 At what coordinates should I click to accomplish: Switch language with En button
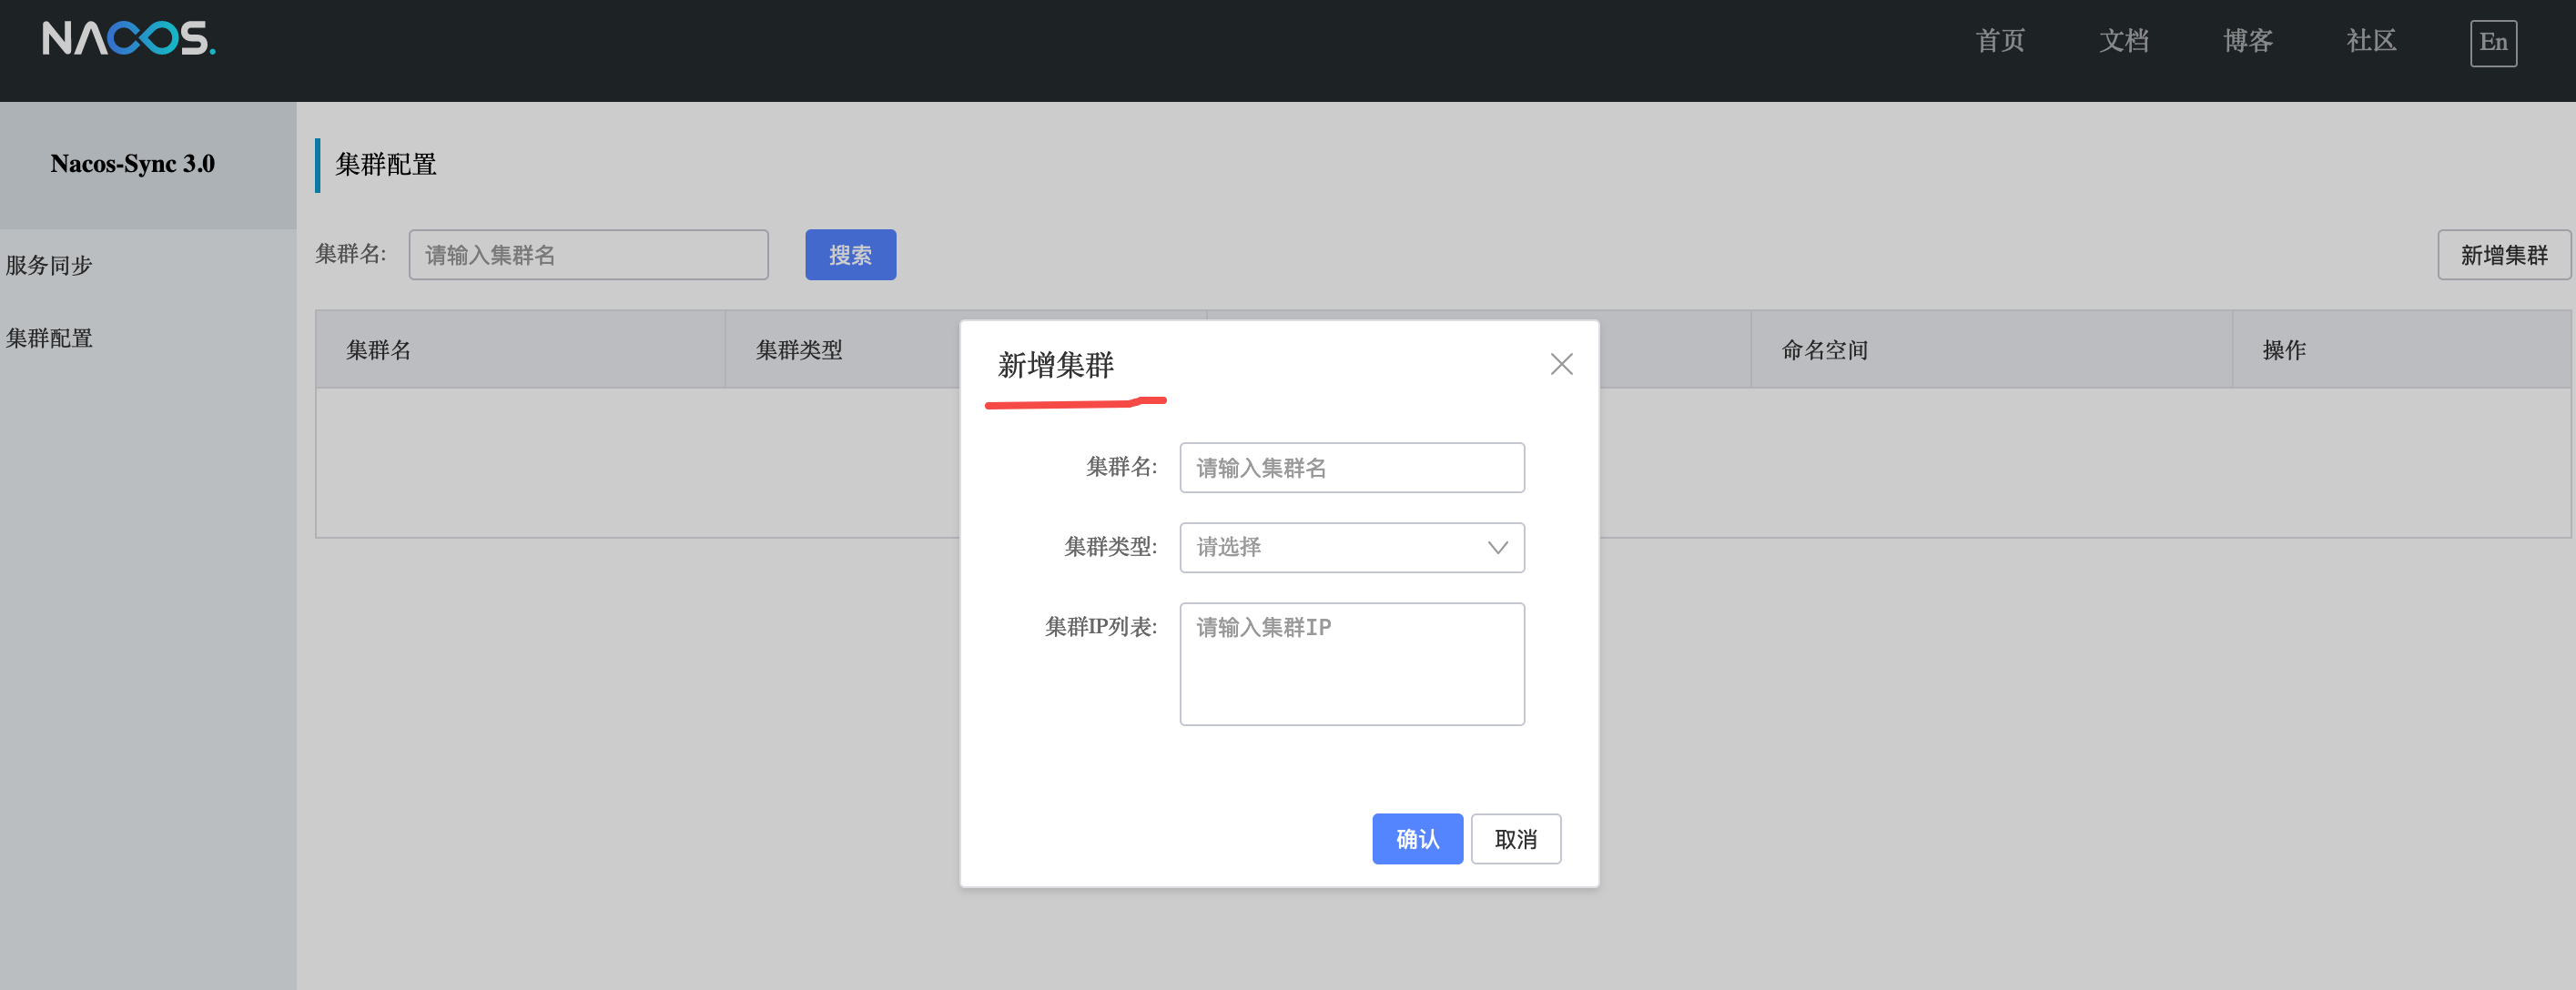[x=2492, y=43]
